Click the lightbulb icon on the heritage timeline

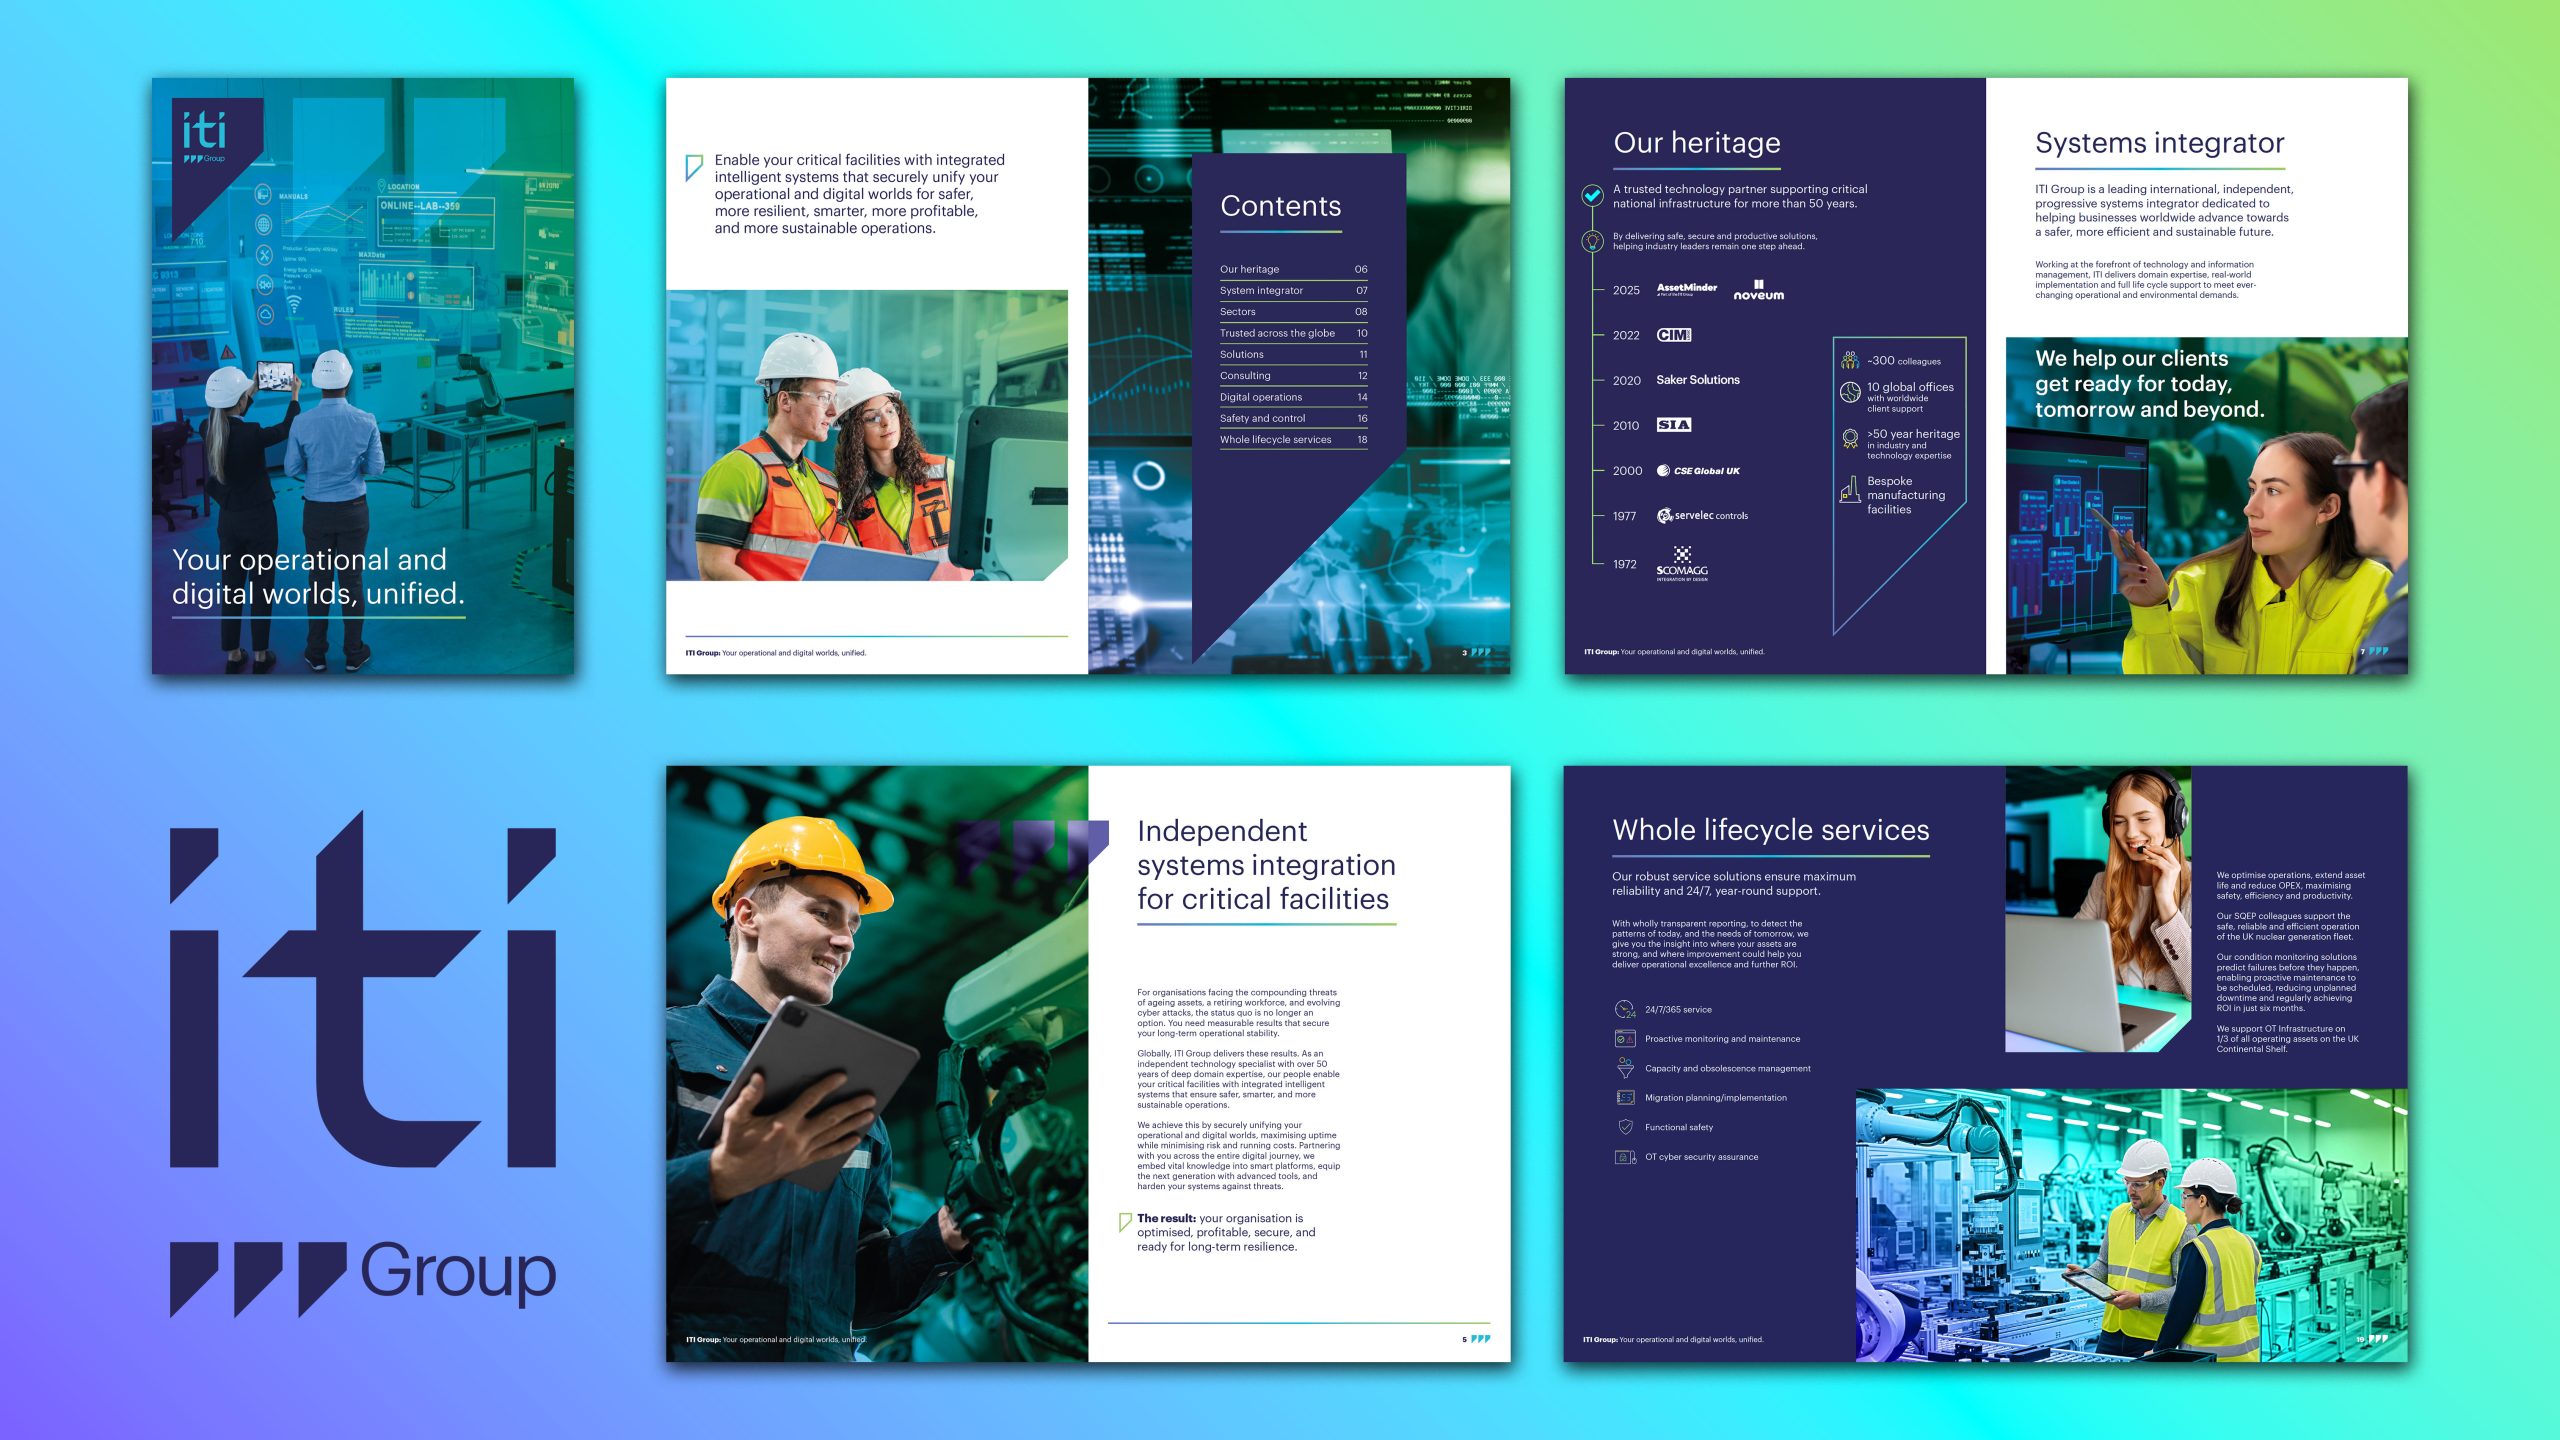point(1592,241)
